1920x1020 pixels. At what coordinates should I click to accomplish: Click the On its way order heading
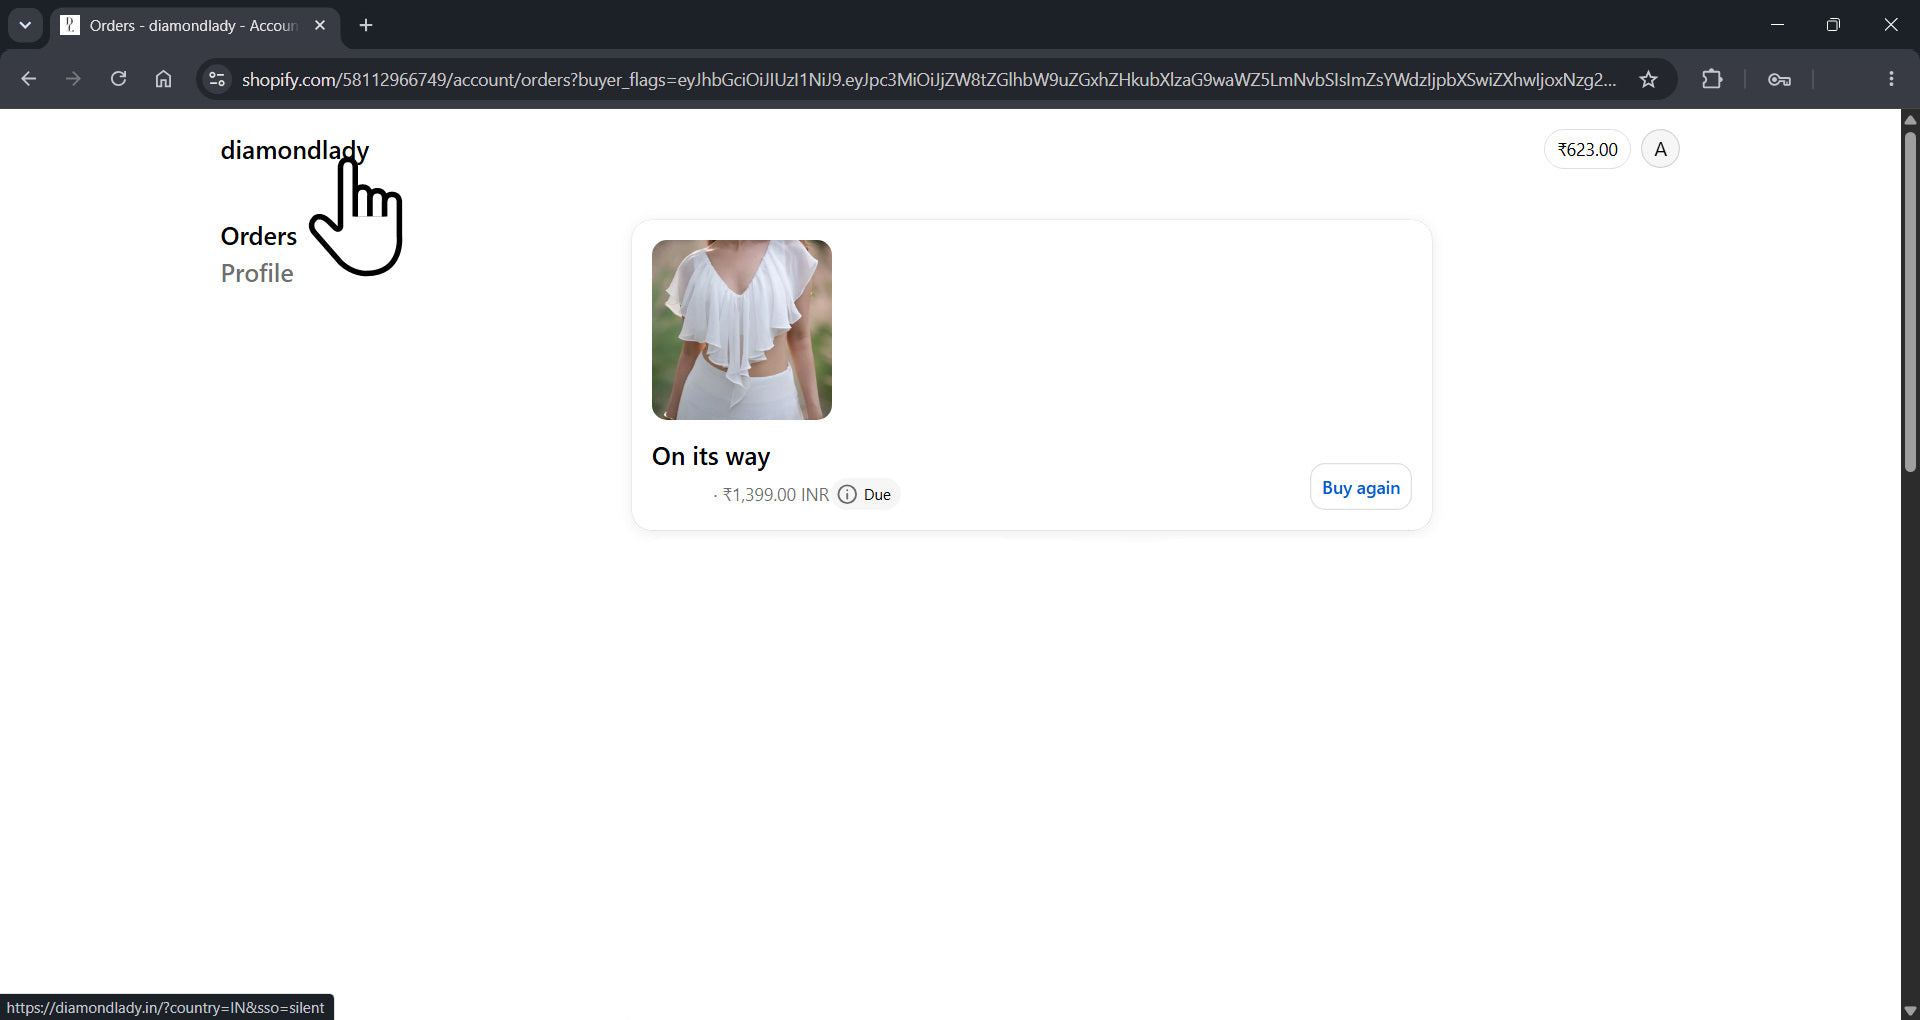711,456
